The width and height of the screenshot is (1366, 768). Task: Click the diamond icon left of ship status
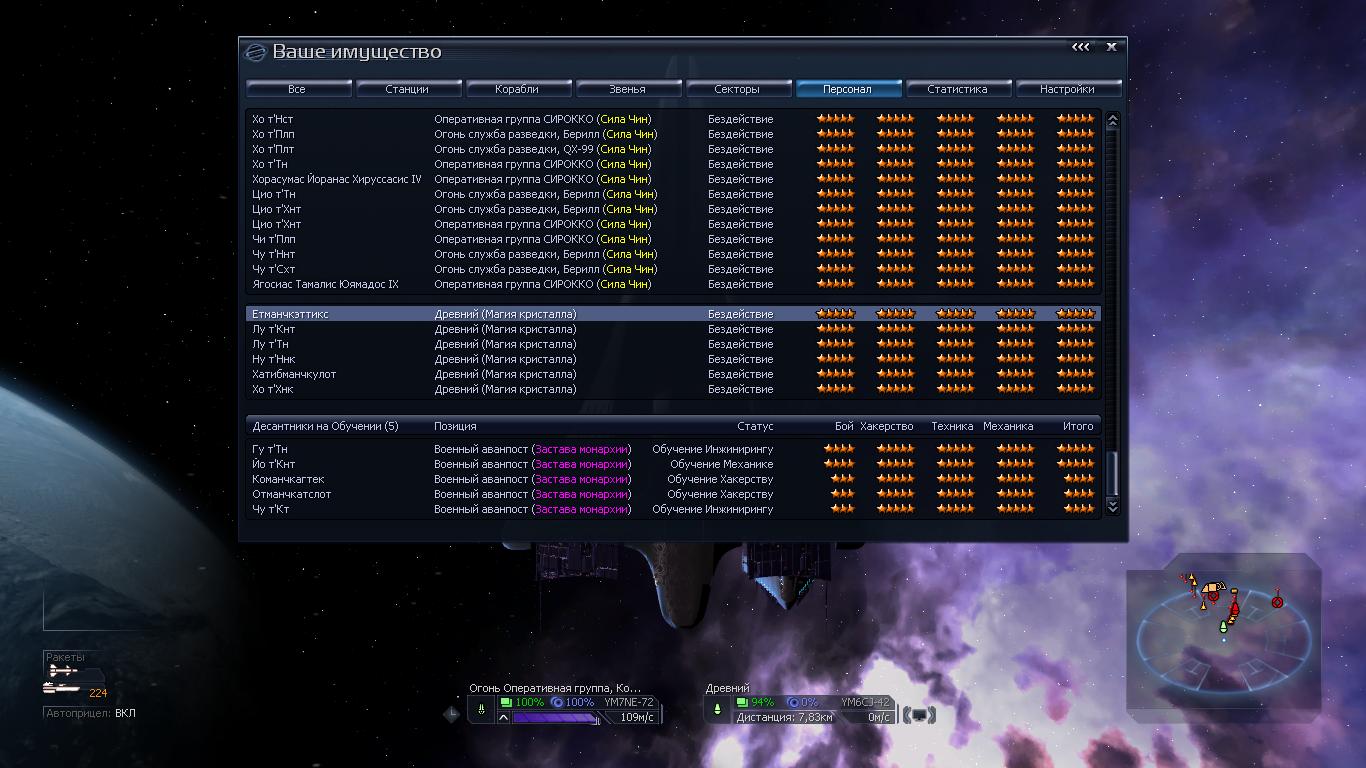(451, 714)
